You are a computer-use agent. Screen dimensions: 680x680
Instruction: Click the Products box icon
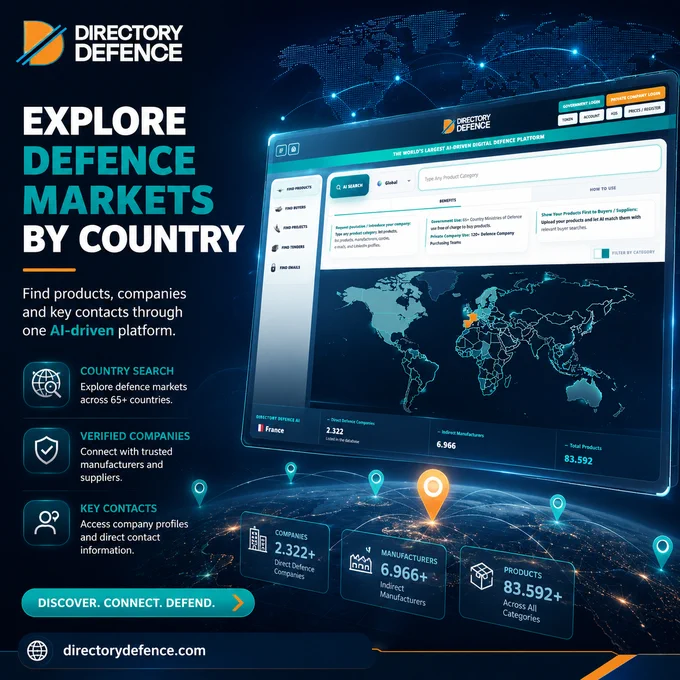pos(482,576)
